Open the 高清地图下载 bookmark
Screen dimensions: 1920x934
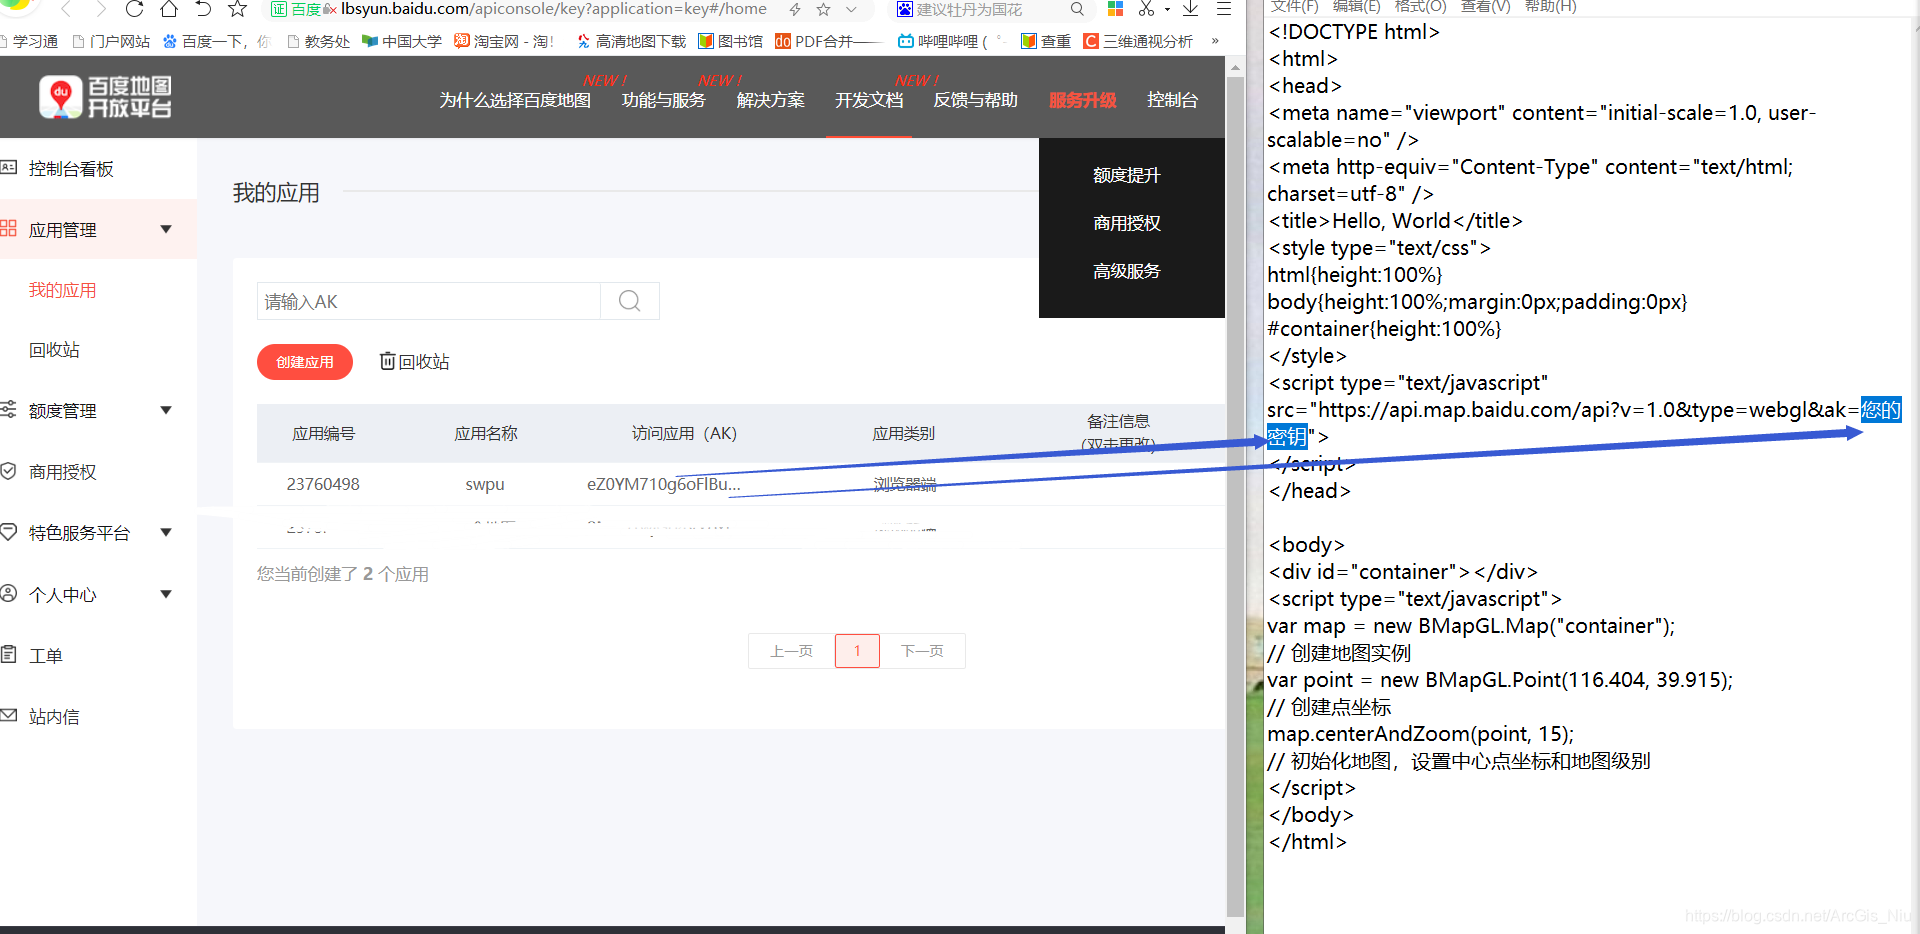[x=631, y=41]
